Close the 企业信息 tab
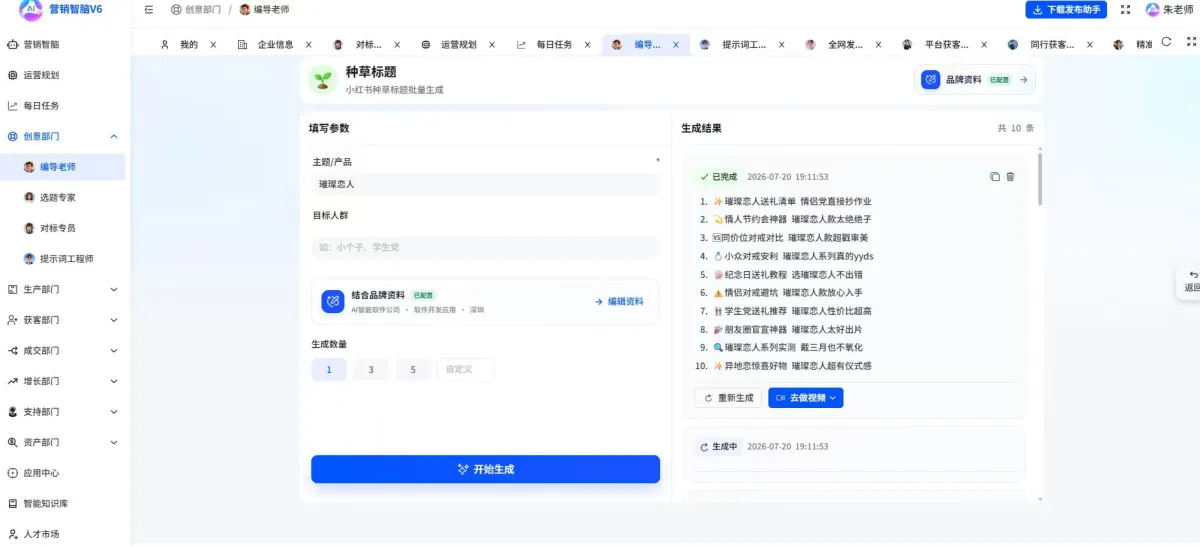 click(309, 45)
